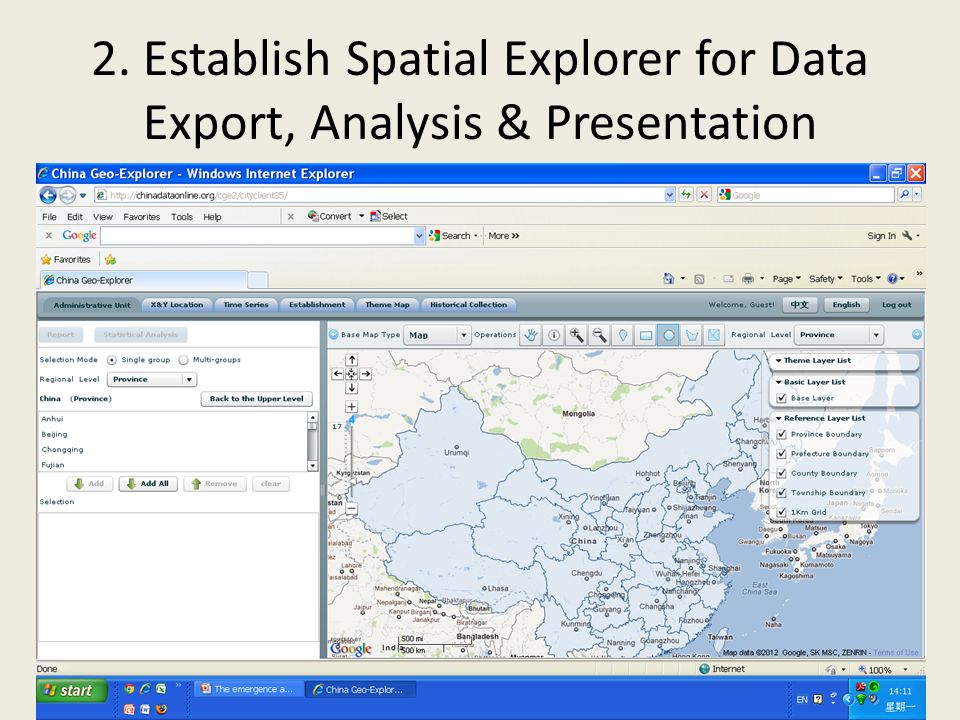Open the Safety menu dropdown

point(825,279)
